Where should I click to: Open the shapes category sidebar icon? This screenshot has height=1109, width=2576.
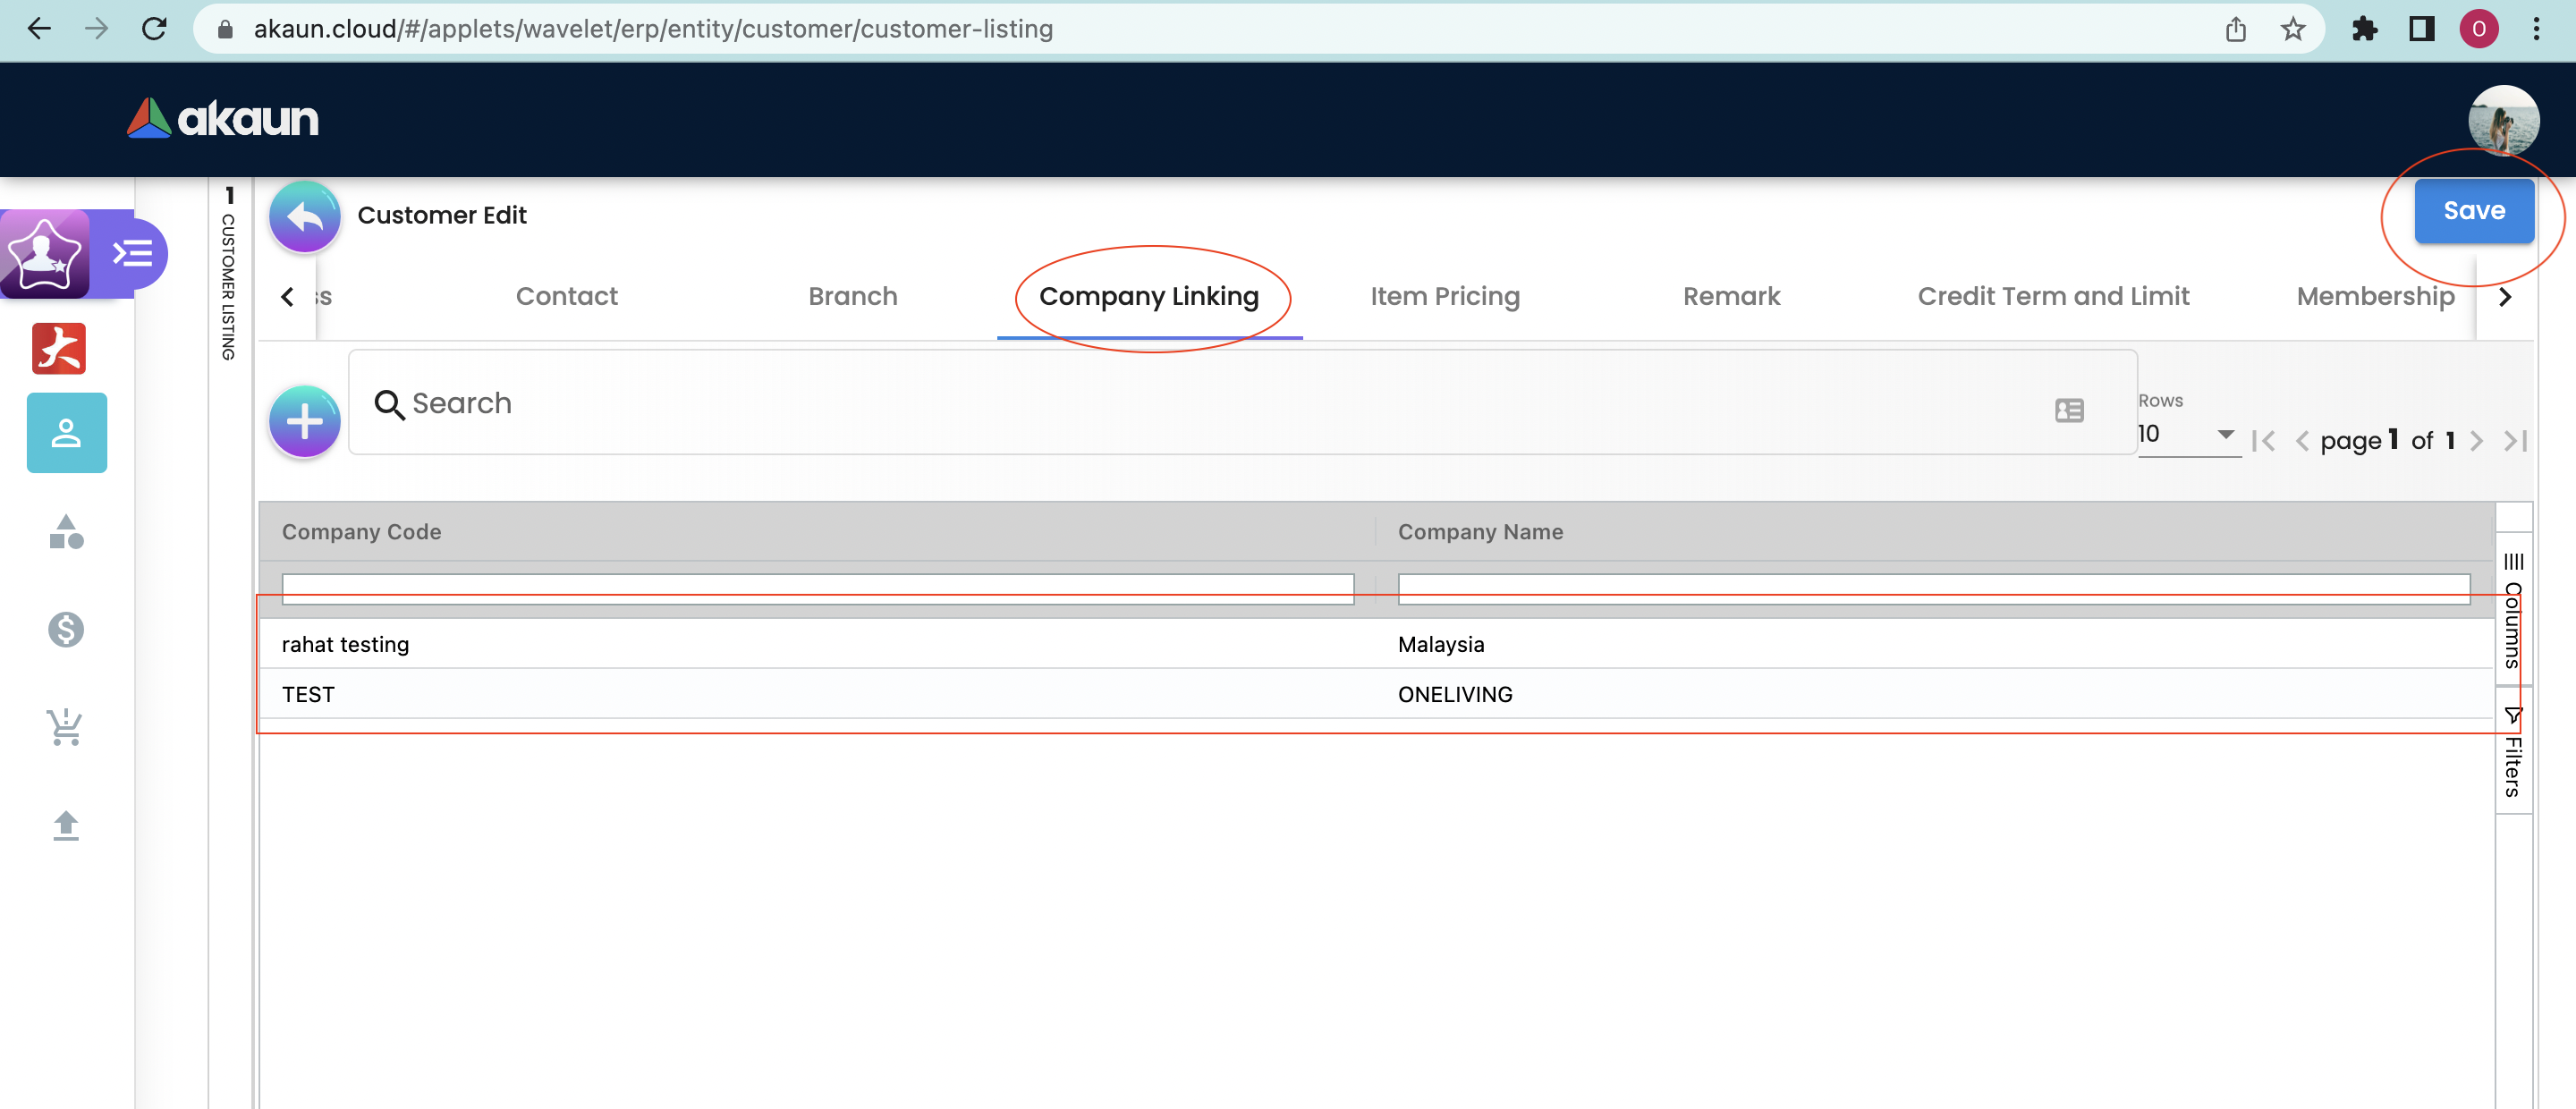point(66,532)
